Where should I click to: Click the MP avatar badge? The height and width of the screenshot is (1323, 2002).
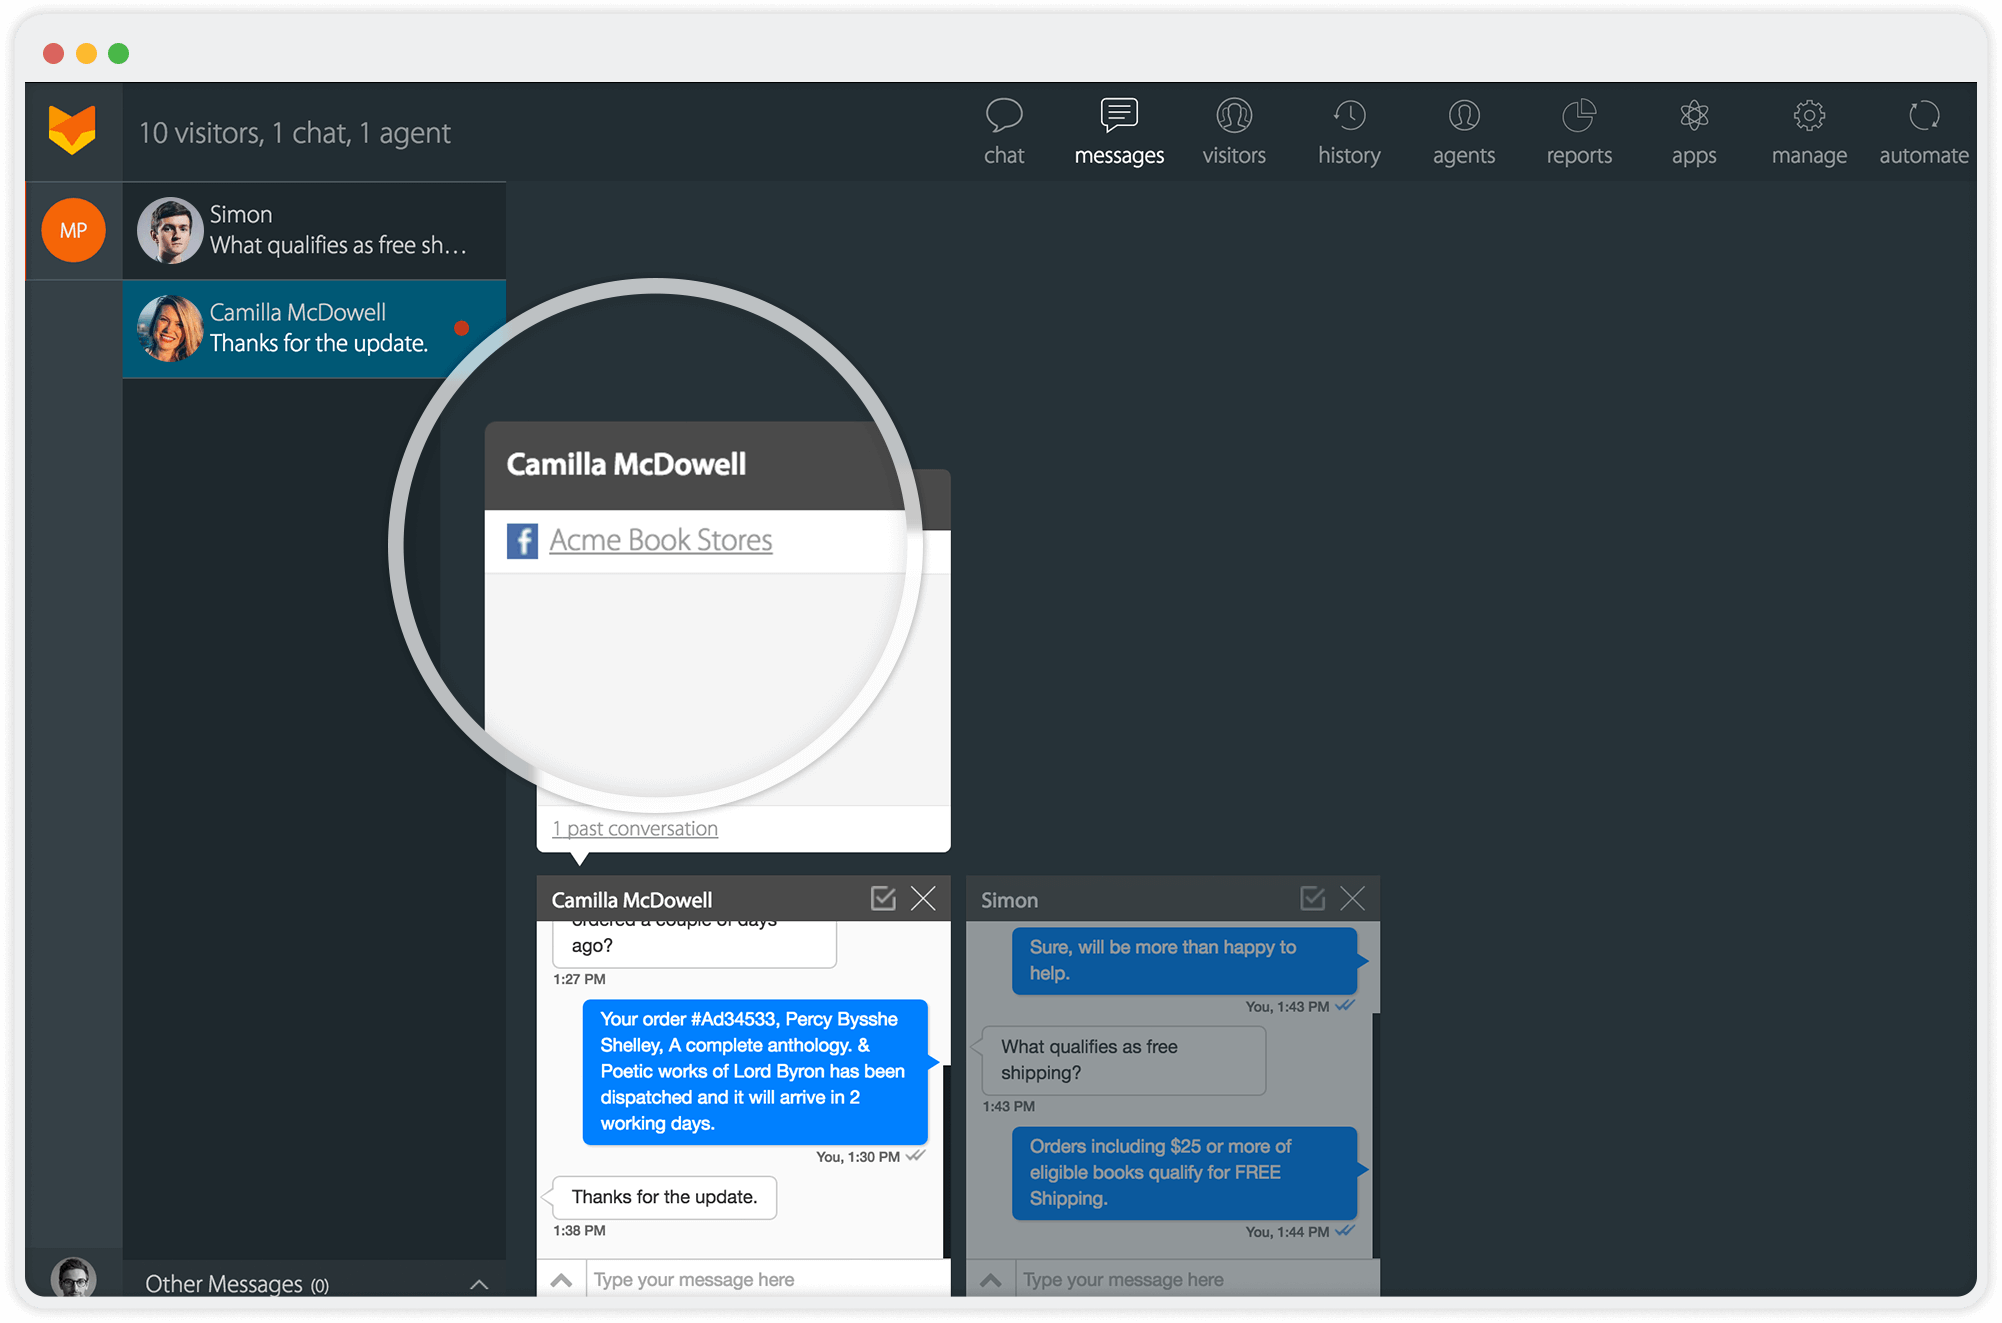73,230
